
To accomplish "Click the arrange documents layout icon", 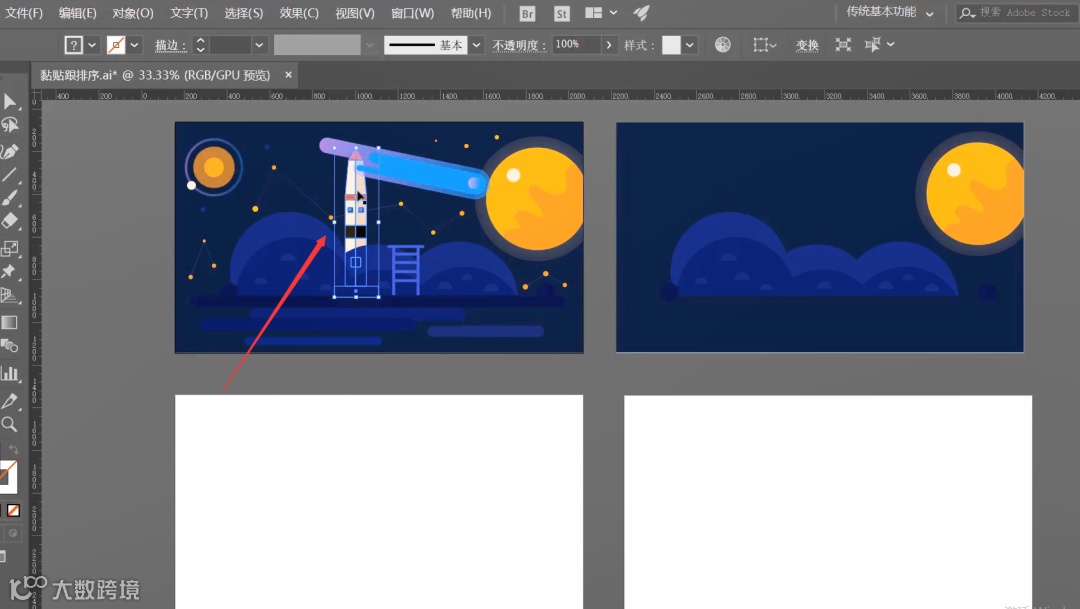I will tap(593, 12).
